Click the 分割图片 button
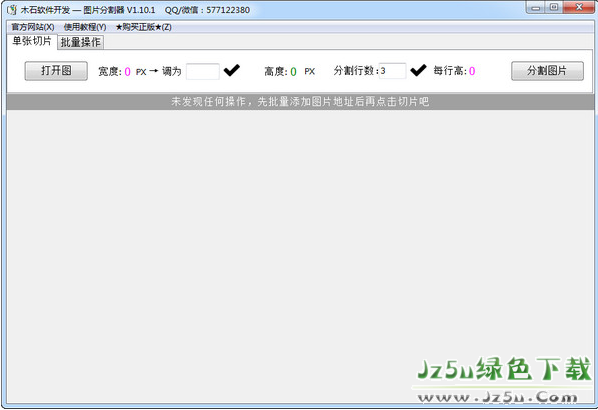Screen dimensions: 598x410 [547, 71]
